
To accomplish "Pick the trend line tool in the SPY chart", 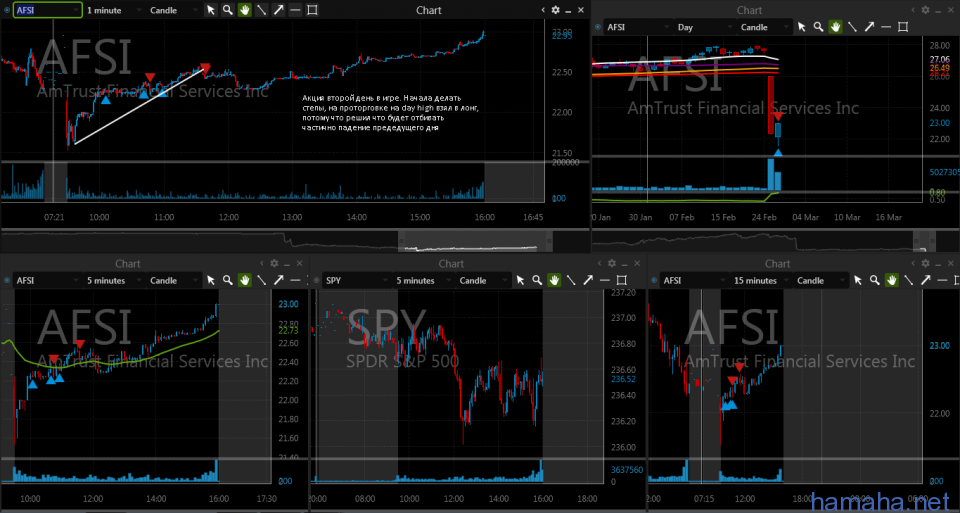I will click(571, 280).
